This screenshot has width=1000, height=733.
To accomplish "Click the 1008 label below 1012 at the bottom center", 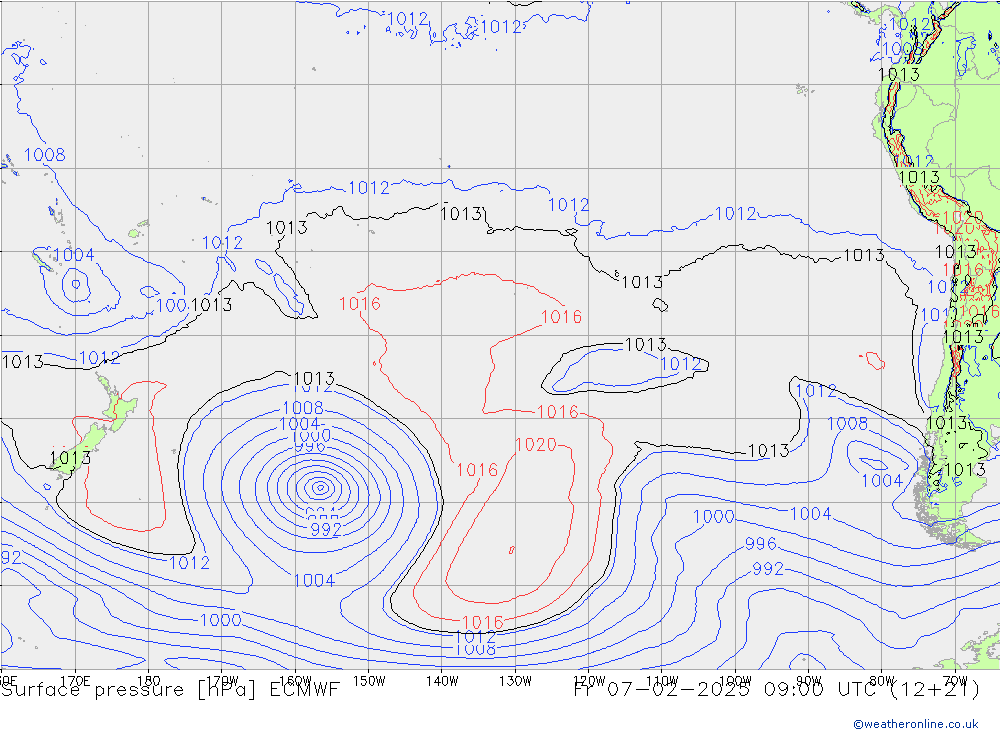I will click(475, 649).
